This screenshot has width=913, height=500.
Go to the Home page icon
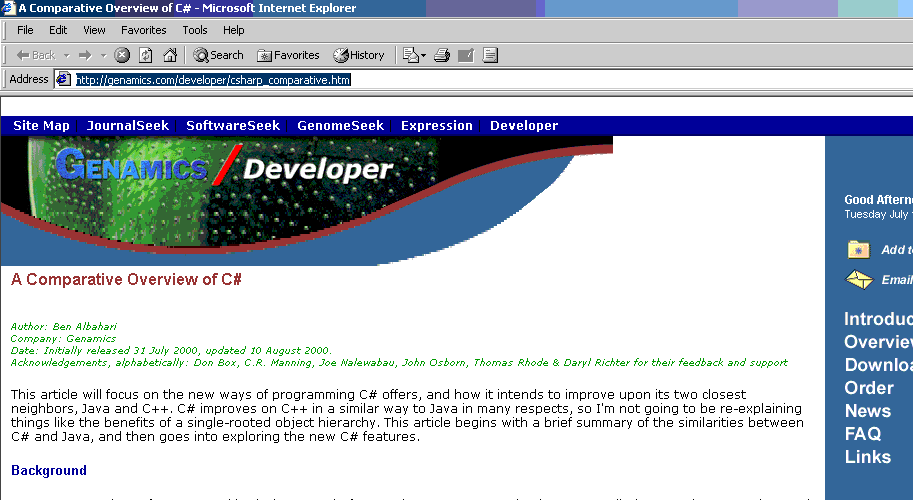[x=170, y=55]
